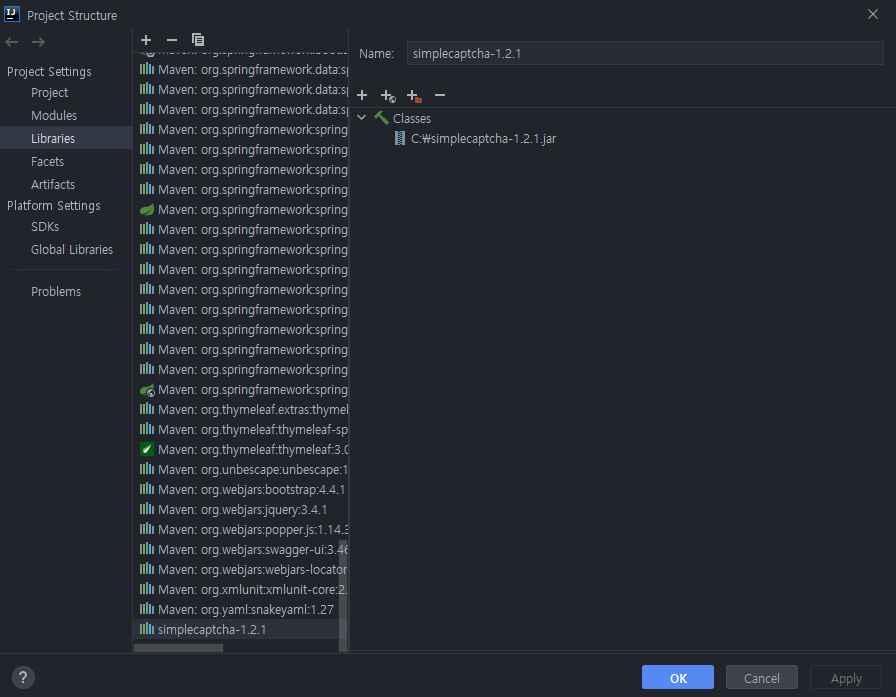Go forward with the right arrow
This screenshot has height=697, width=896.
(x=38, y=42)
